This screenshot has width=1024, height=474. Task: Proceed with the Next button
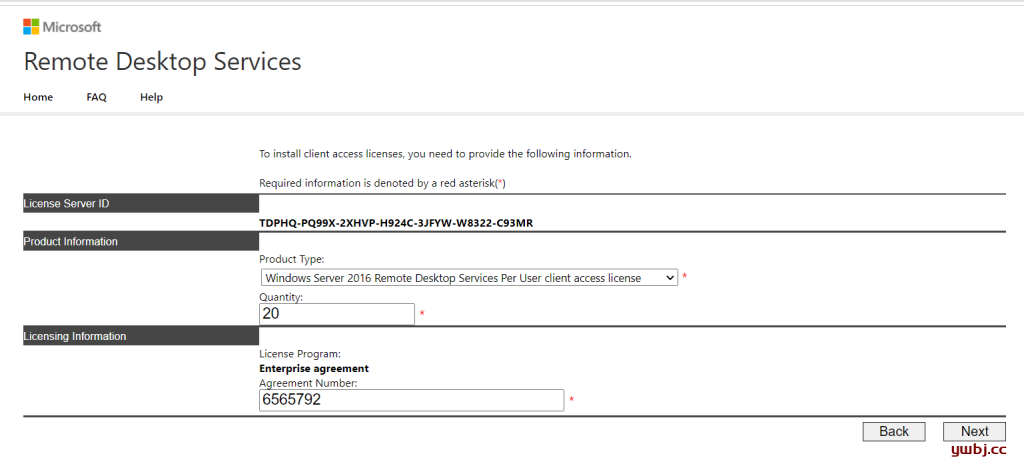(x=974, y=432)
